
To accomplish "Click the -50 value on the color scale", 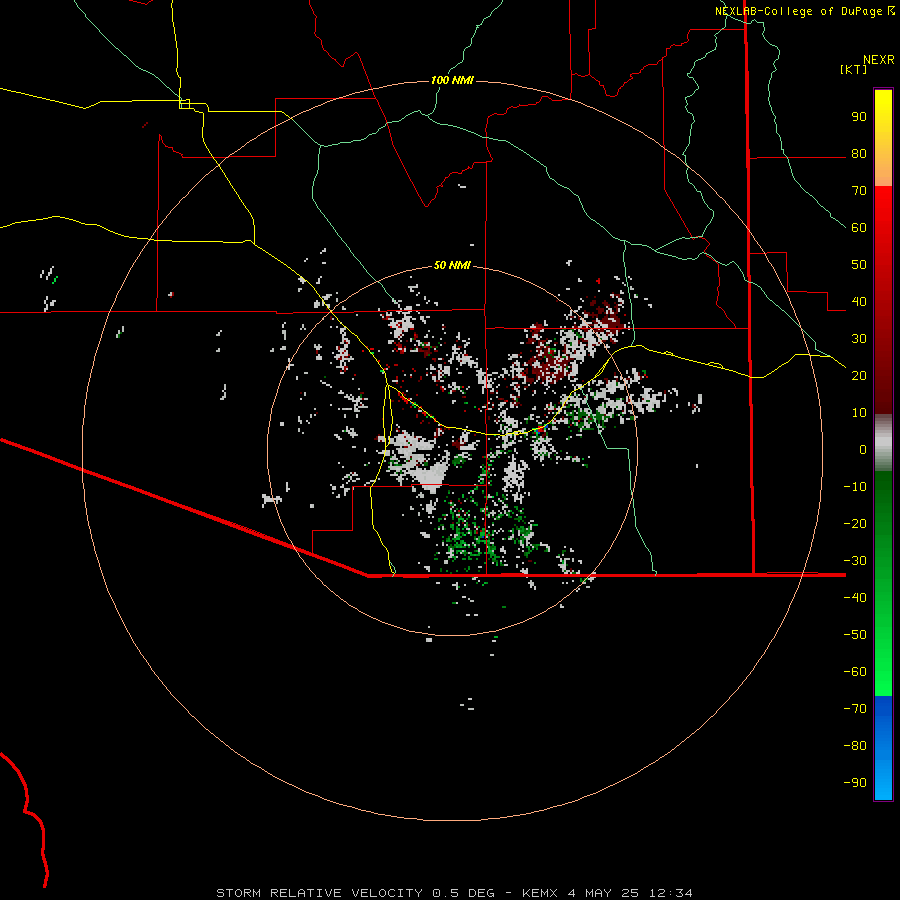I will [855, 635].
